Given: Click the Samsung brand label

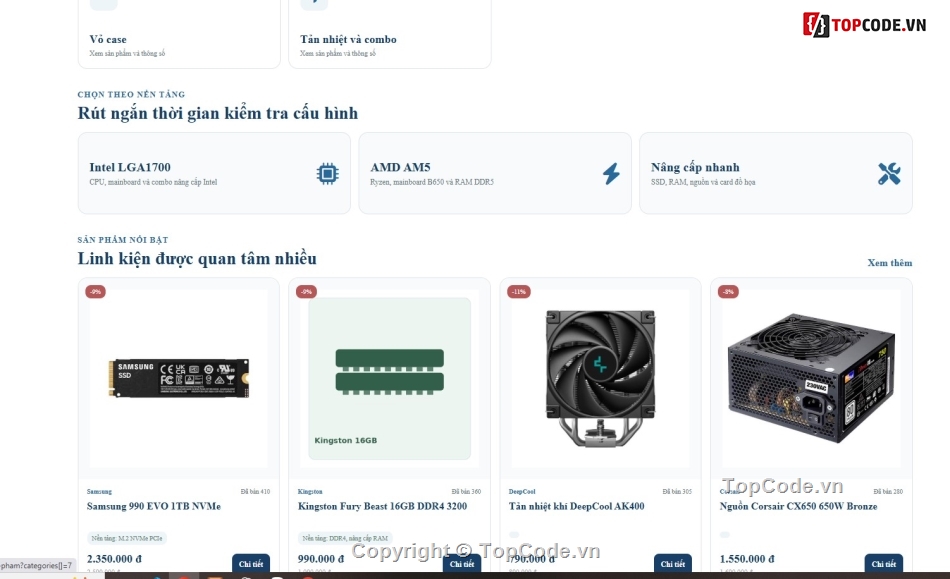Looking at the screenshot, I should pyautogui.click(x=99, y=492).
